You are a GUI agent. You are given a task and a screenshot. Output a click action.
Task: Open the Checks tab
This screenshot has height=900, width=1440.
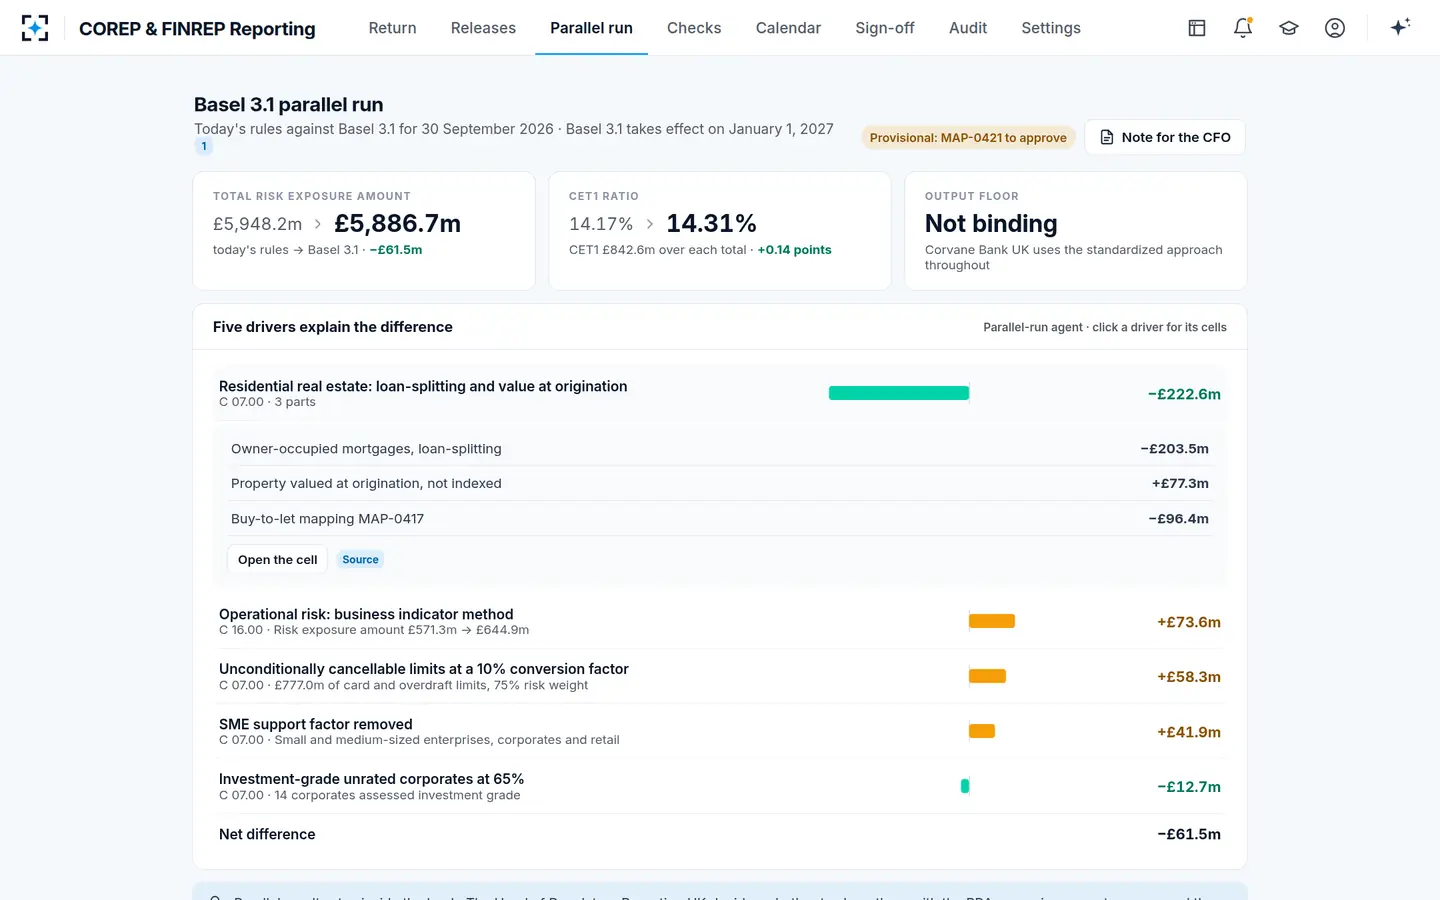(x=694, y=28)
